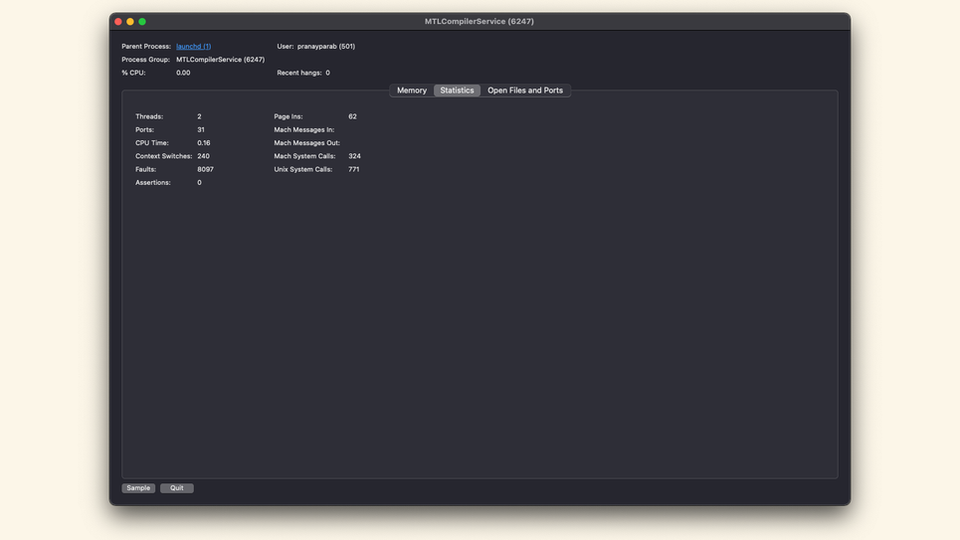Viewport: 960px width, 540px height.
Task: Click the Process Group value MTLCompilerService (6247)
Action: [x=220, y=60]
